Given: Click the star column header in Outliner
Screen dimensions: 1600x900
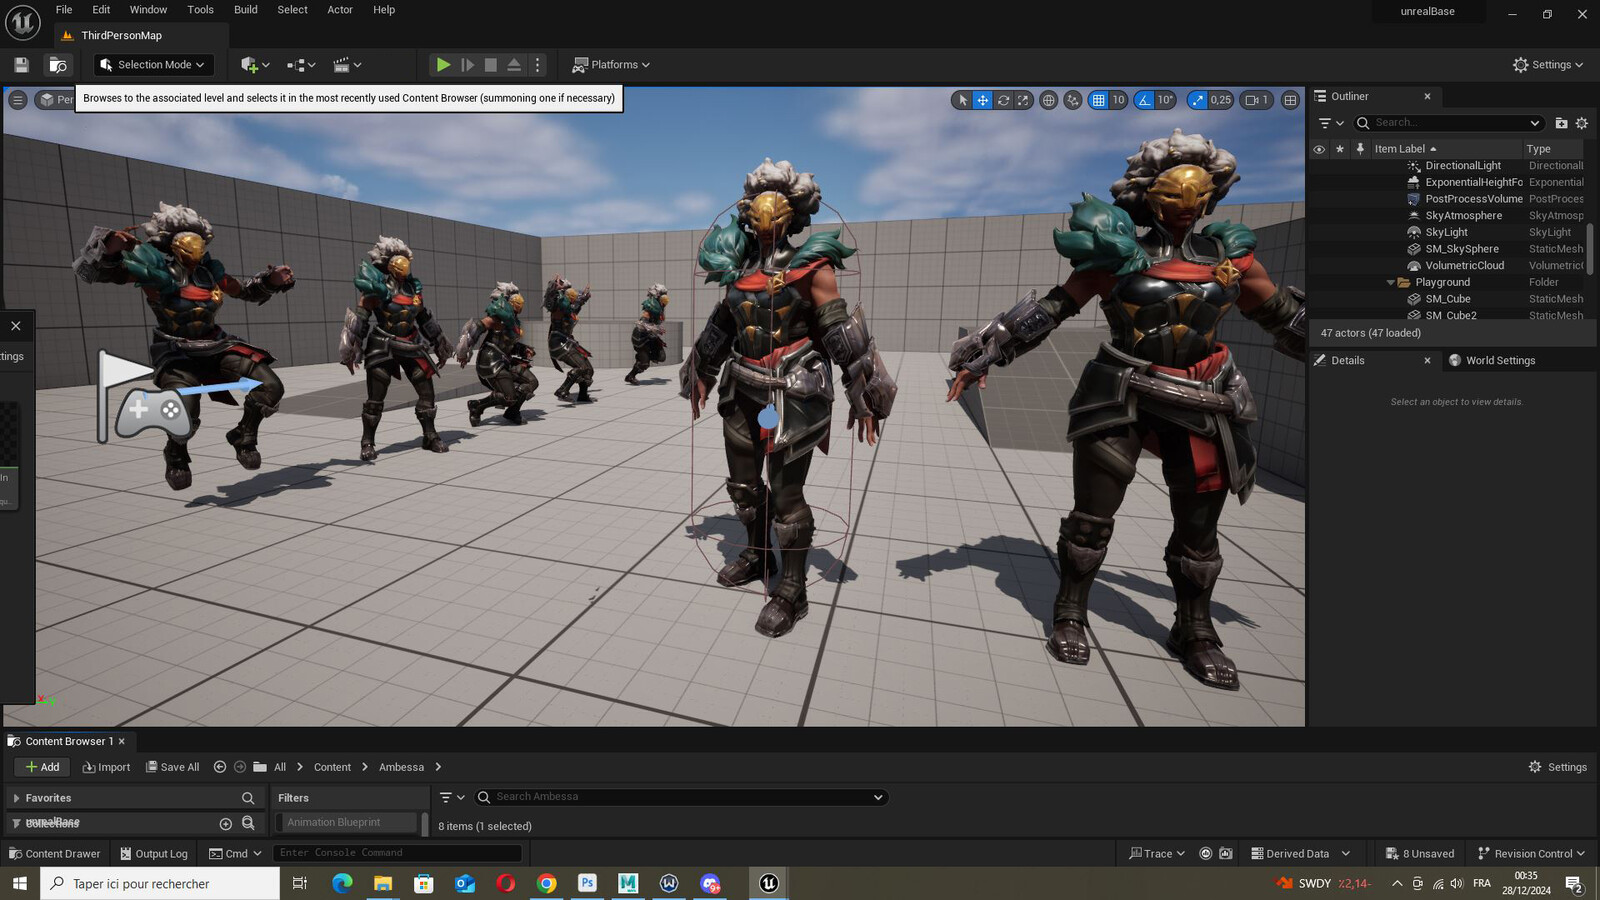Looking at the screenshot, I should pyautogui.click(x=1340, y=149).
